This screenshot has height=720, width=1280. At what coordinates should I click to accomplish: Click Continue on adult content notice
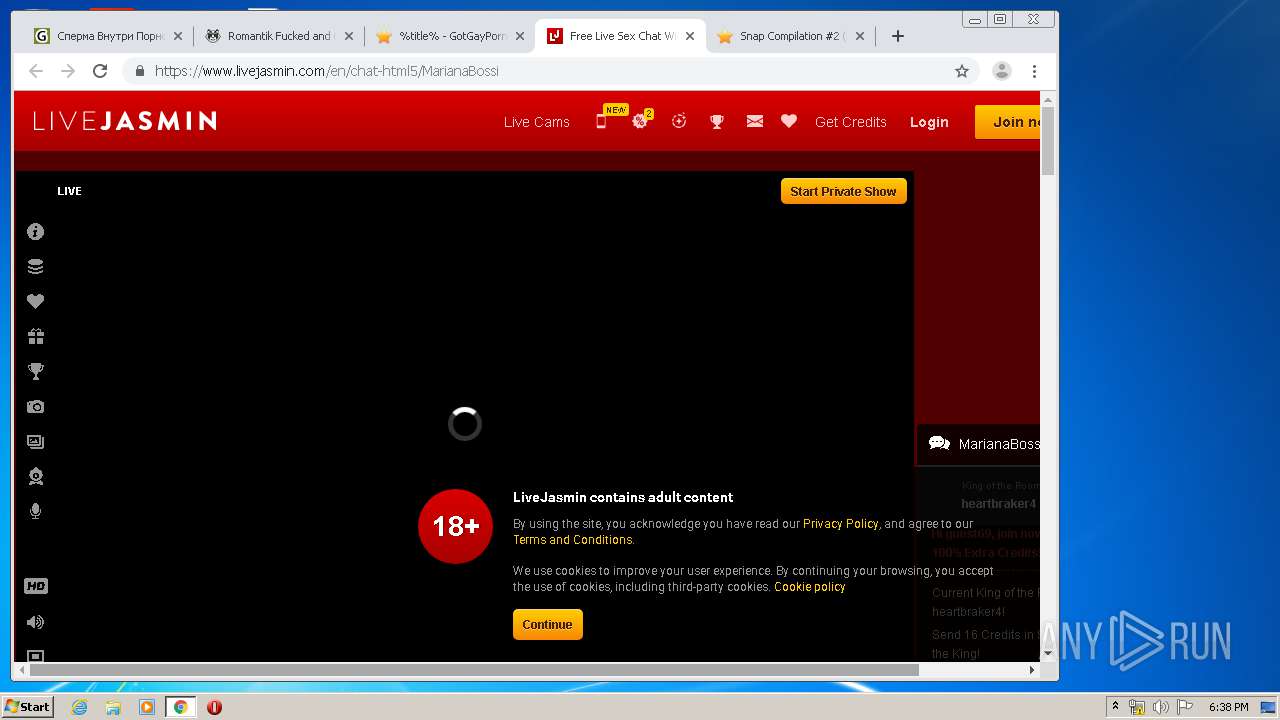(547, 624)
